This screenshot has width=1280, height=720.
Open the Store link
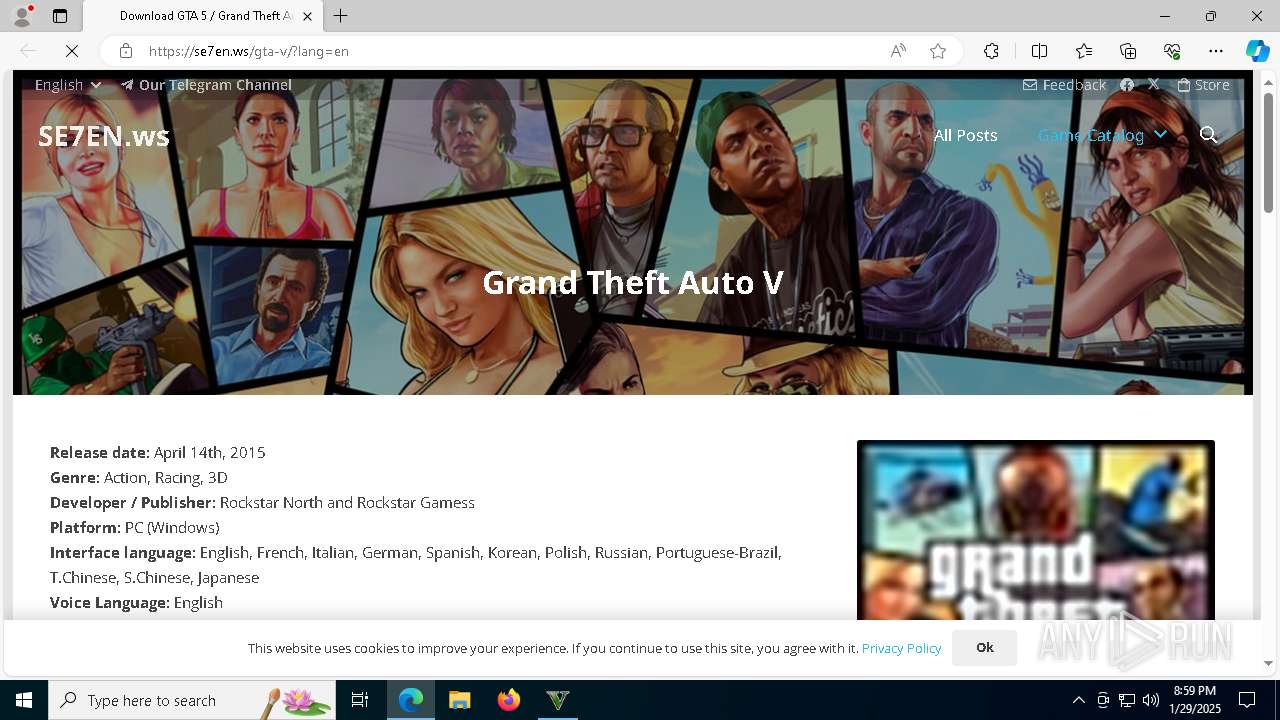(1203, 85)
